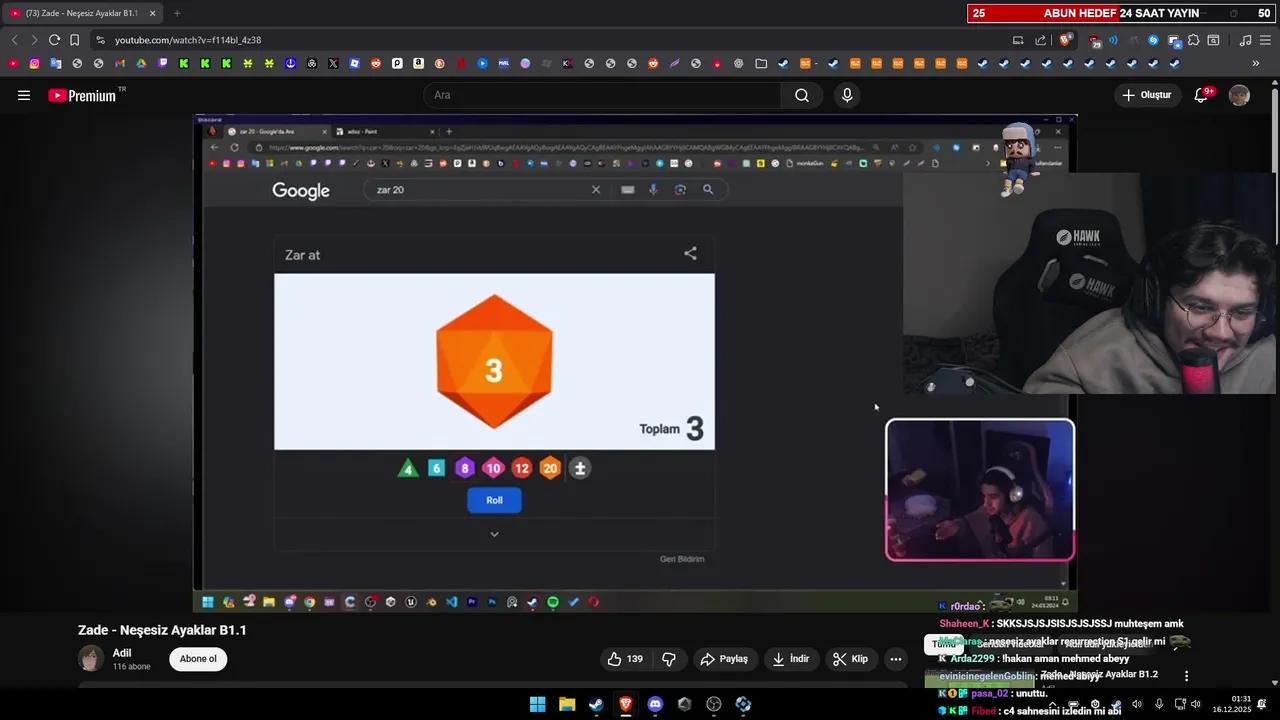Image resolution: width=1280 pixels, height=720 pixels.
Task: Open the YouTube bookmark in bookmarks bar
Action: (13, 63)
